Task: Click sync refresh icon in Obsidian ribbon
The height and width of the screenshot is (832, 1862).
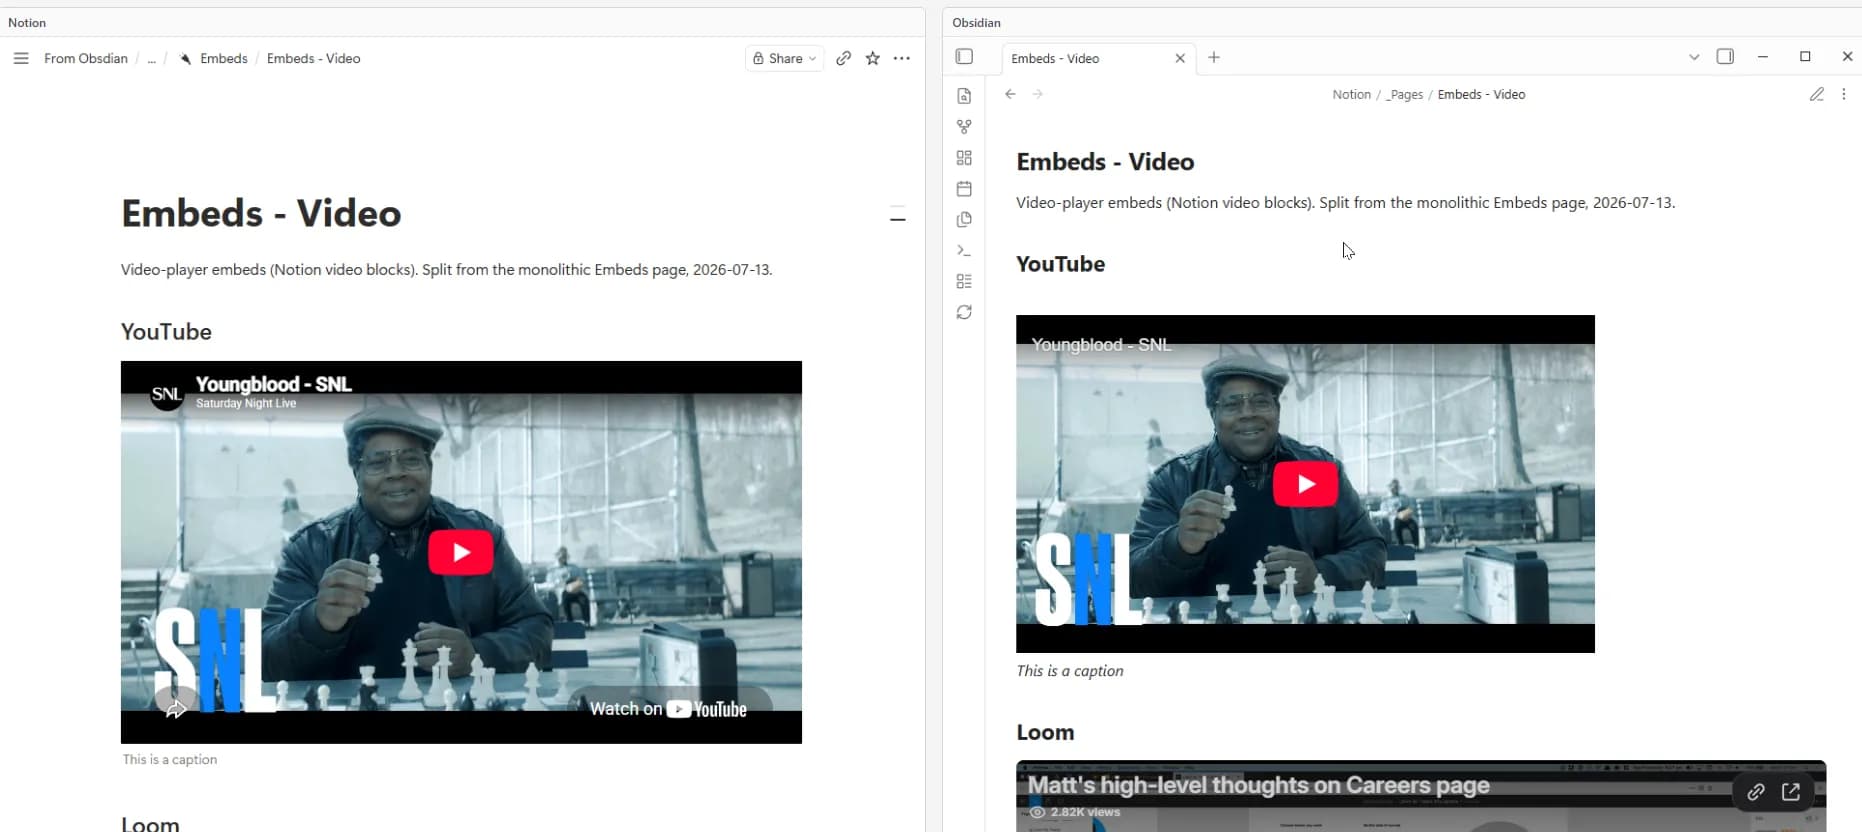Action: click(964, 313)
